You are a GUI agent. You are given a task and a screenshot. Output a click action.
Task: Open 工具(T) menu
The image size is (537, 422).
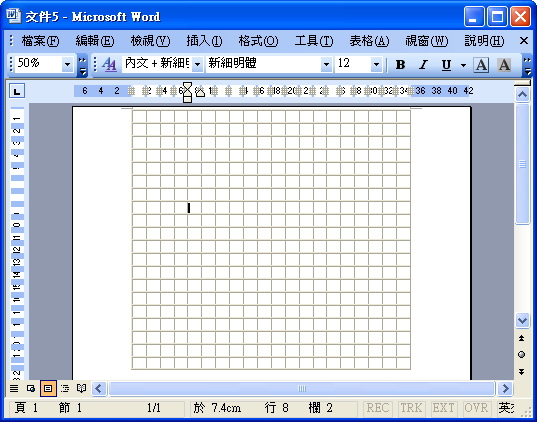[314, 41]
